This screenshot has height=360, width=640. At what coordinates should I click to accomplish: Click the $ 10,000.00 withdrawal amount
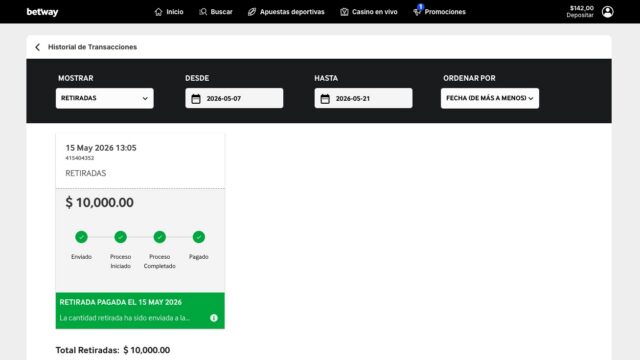click(x=100, y=202)
